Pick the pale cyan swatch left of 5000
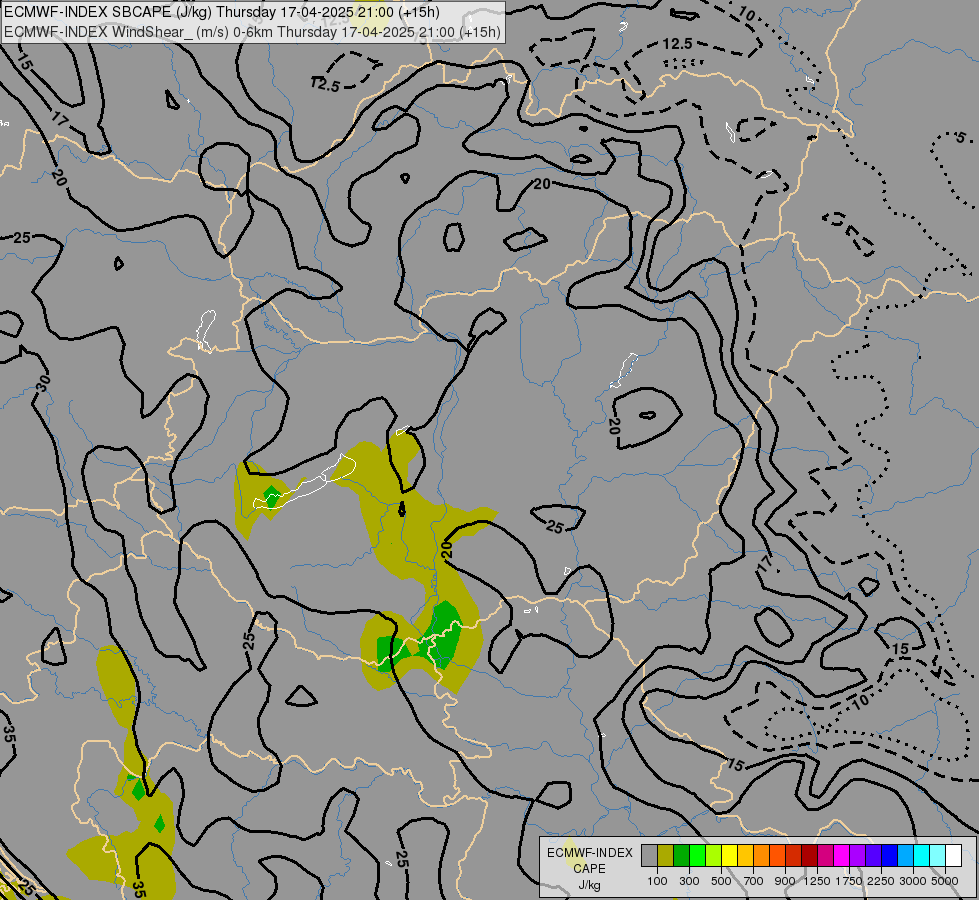The width and height of the screenshot is (979, 900). tap(938, 855)
